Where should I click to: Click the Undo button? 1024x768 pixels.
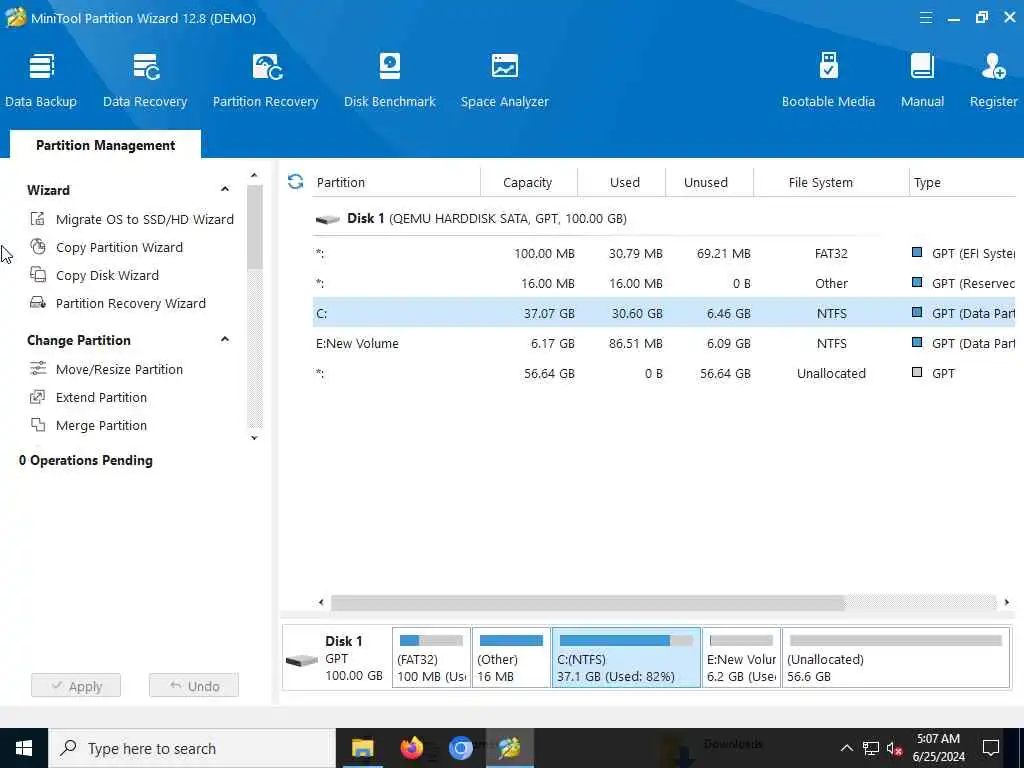coord(194,686)
